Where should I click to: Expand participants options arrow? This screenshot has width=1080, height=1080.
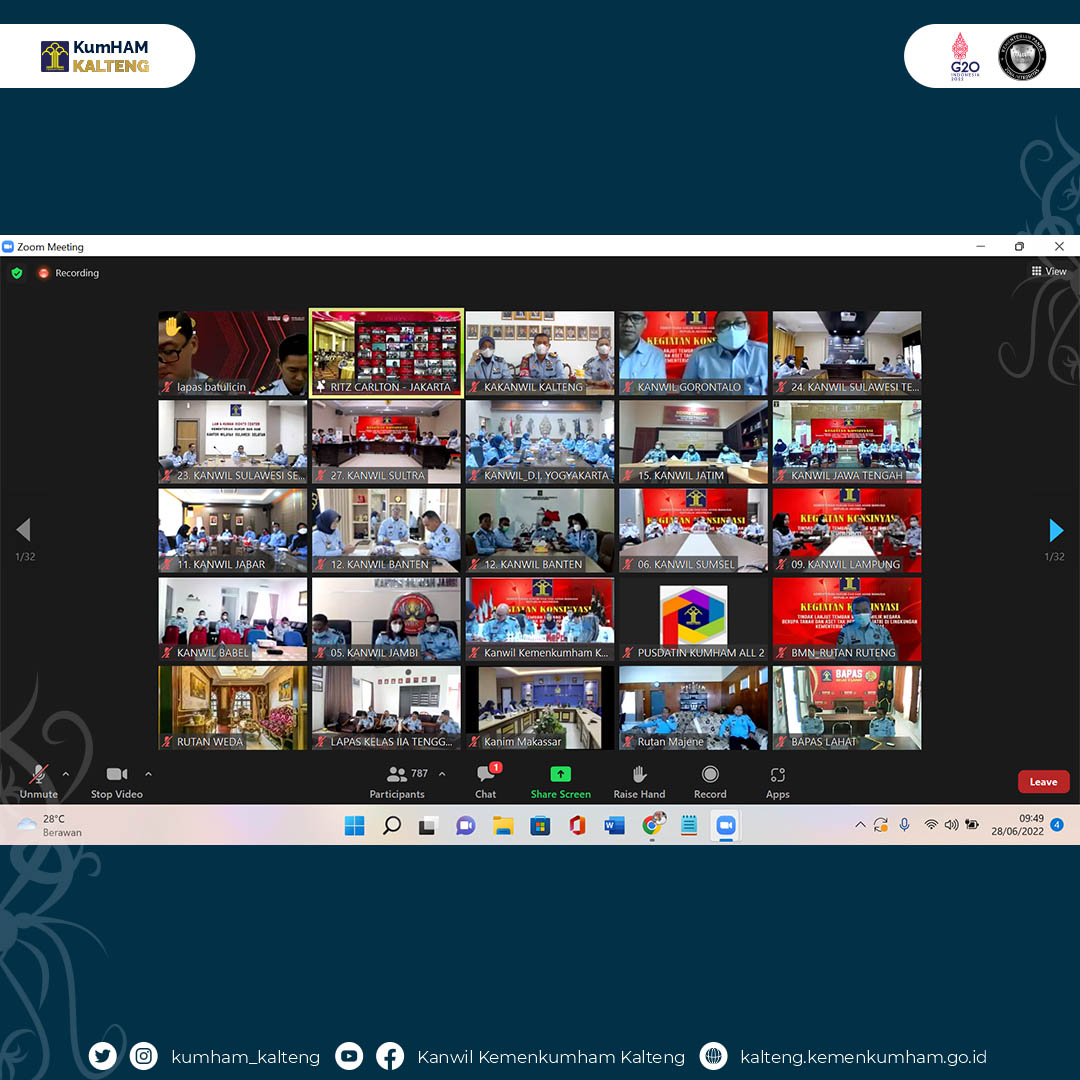(442, 774)
